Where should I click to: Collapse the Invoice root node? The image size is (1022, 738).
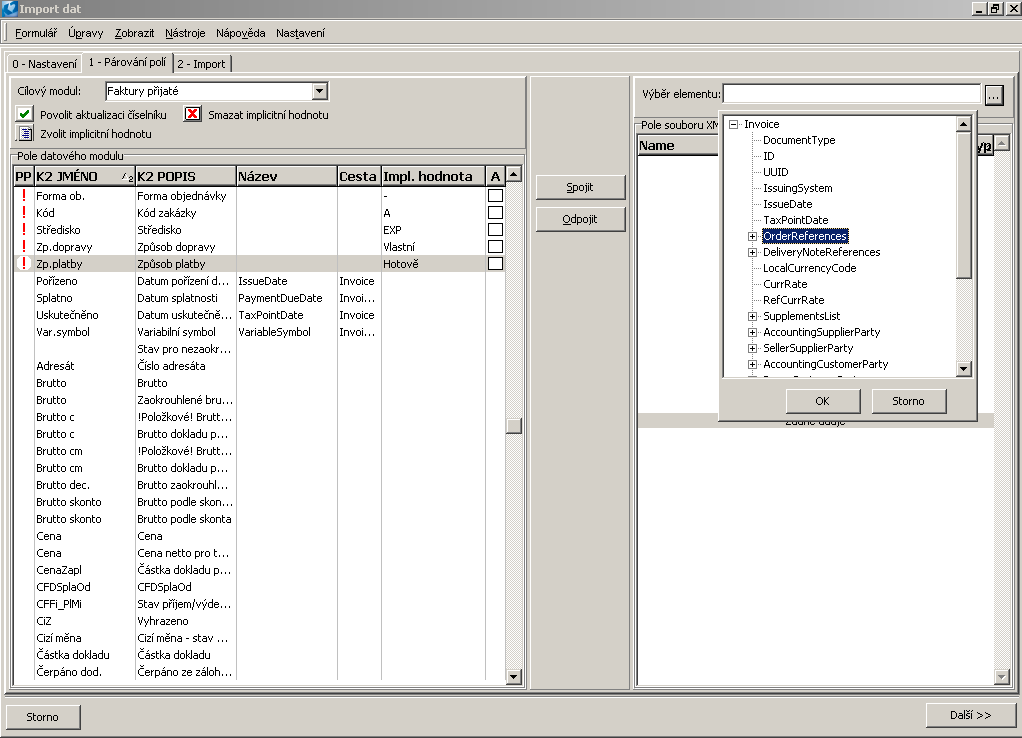tap(734, 124)
